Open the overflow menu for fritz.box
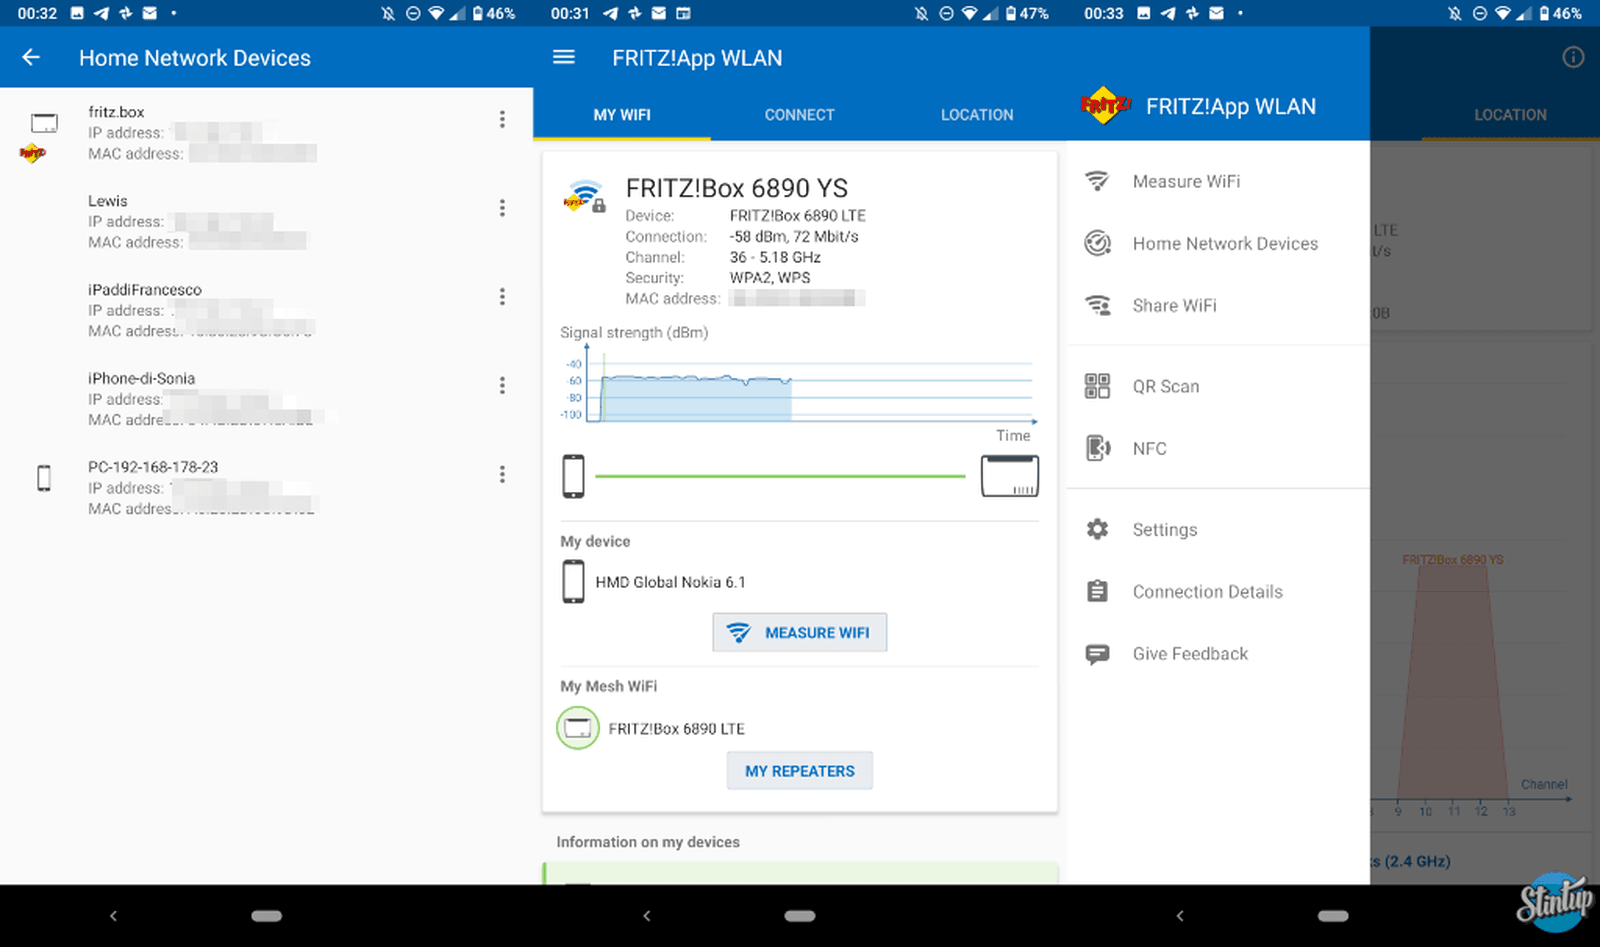Screen dimensions: 1600x947 point(502,118)
